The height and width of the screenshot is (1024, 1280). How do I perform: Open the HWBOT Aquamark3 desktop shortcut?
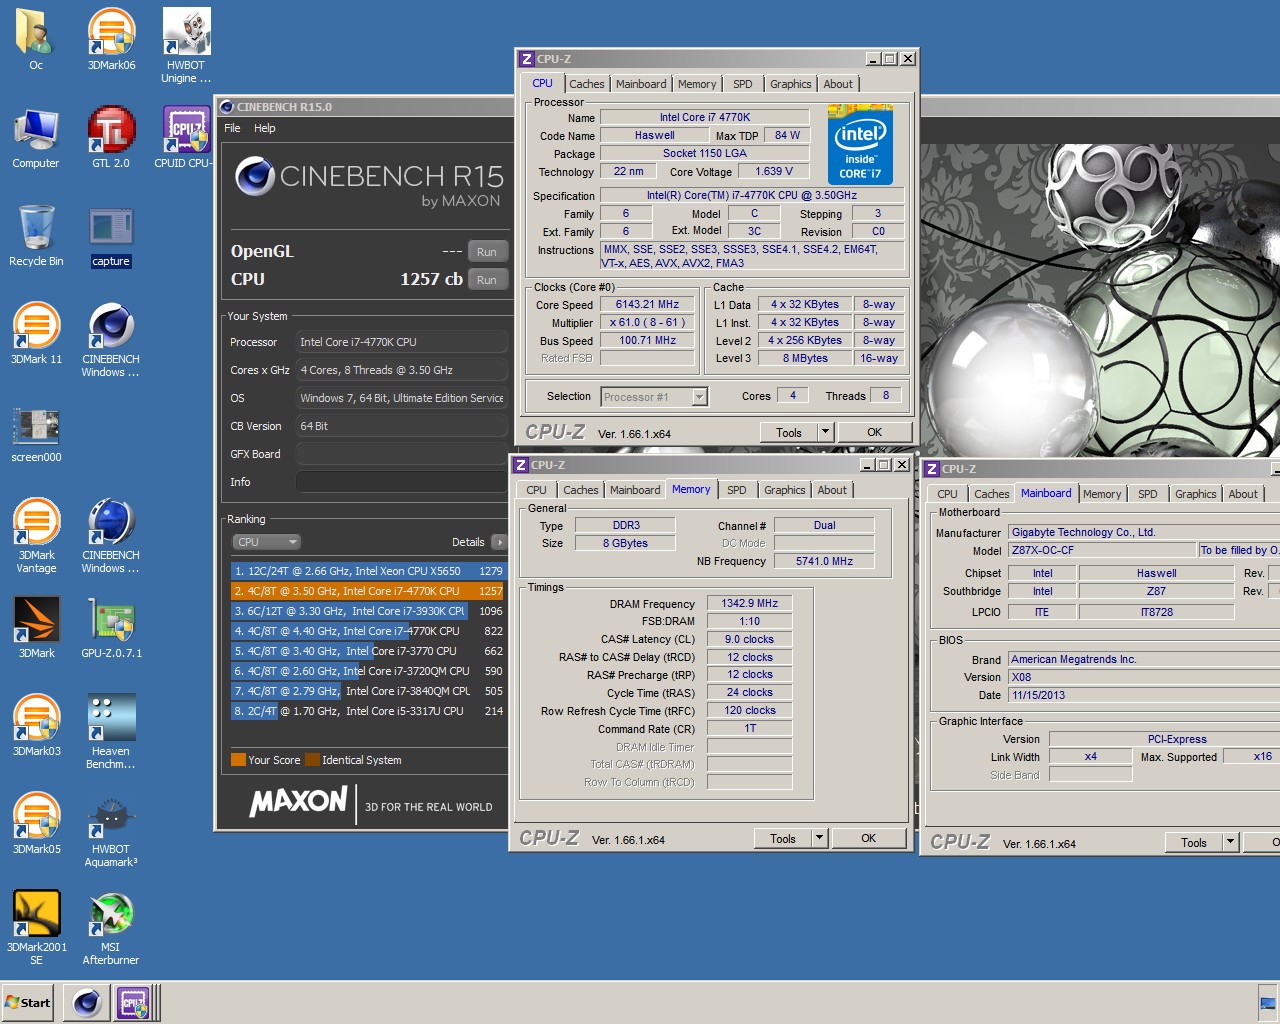(111, 830)
